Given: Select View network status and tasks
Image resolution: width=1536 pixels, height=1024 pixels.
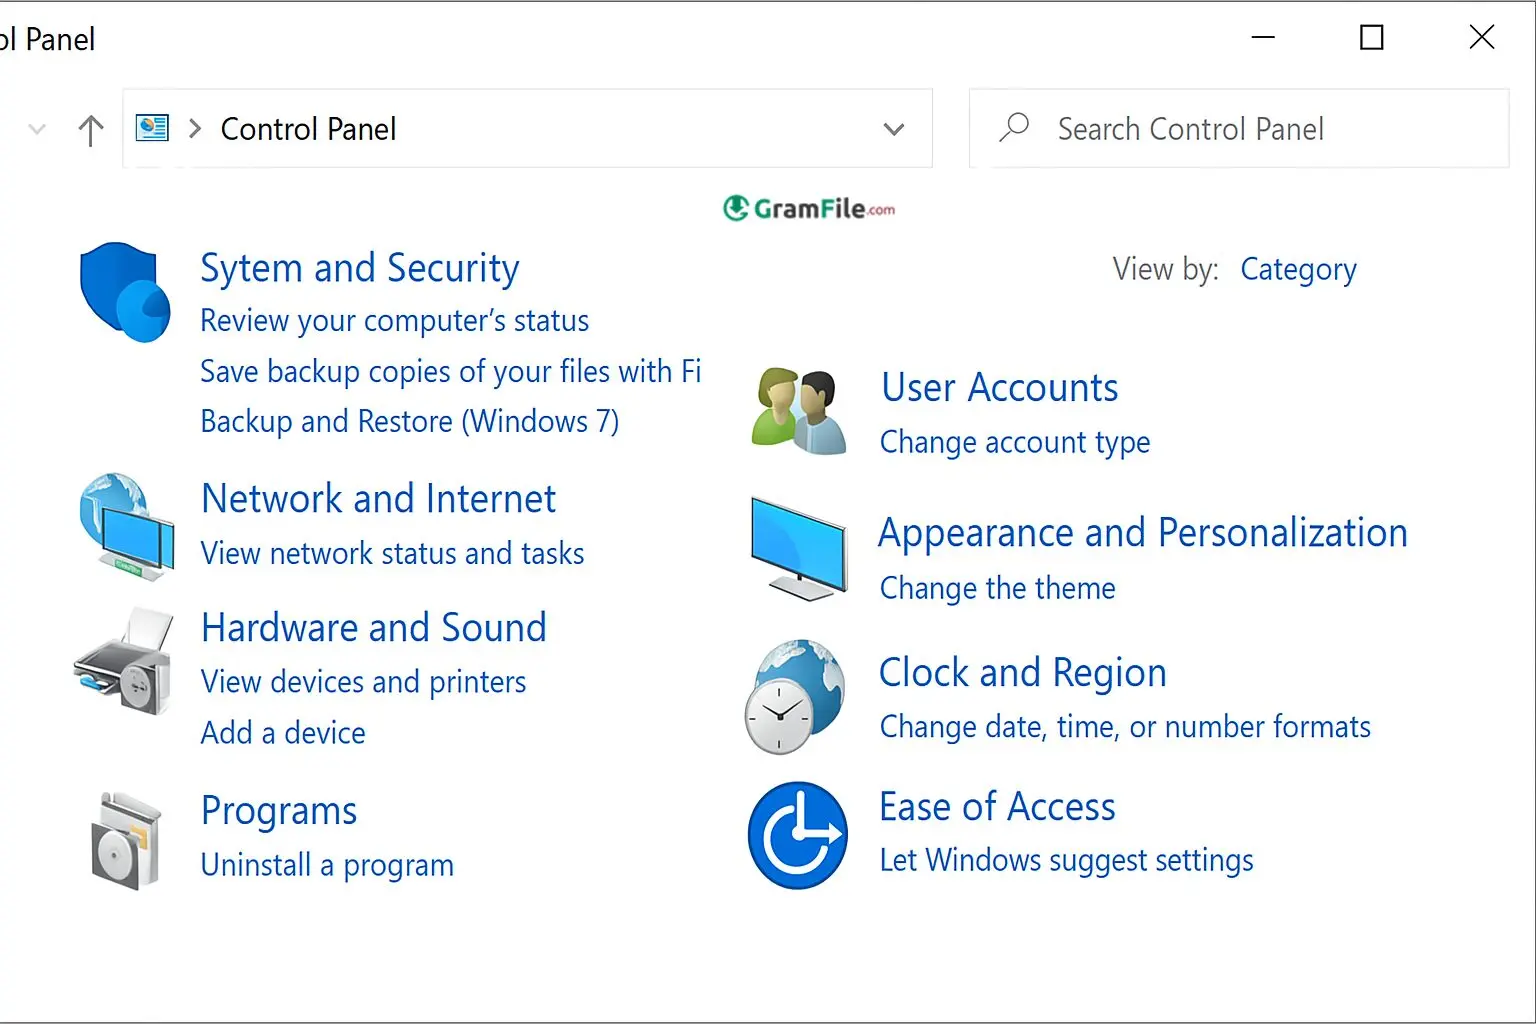Looking at the screenshot, I should click(x=392, y=554).
